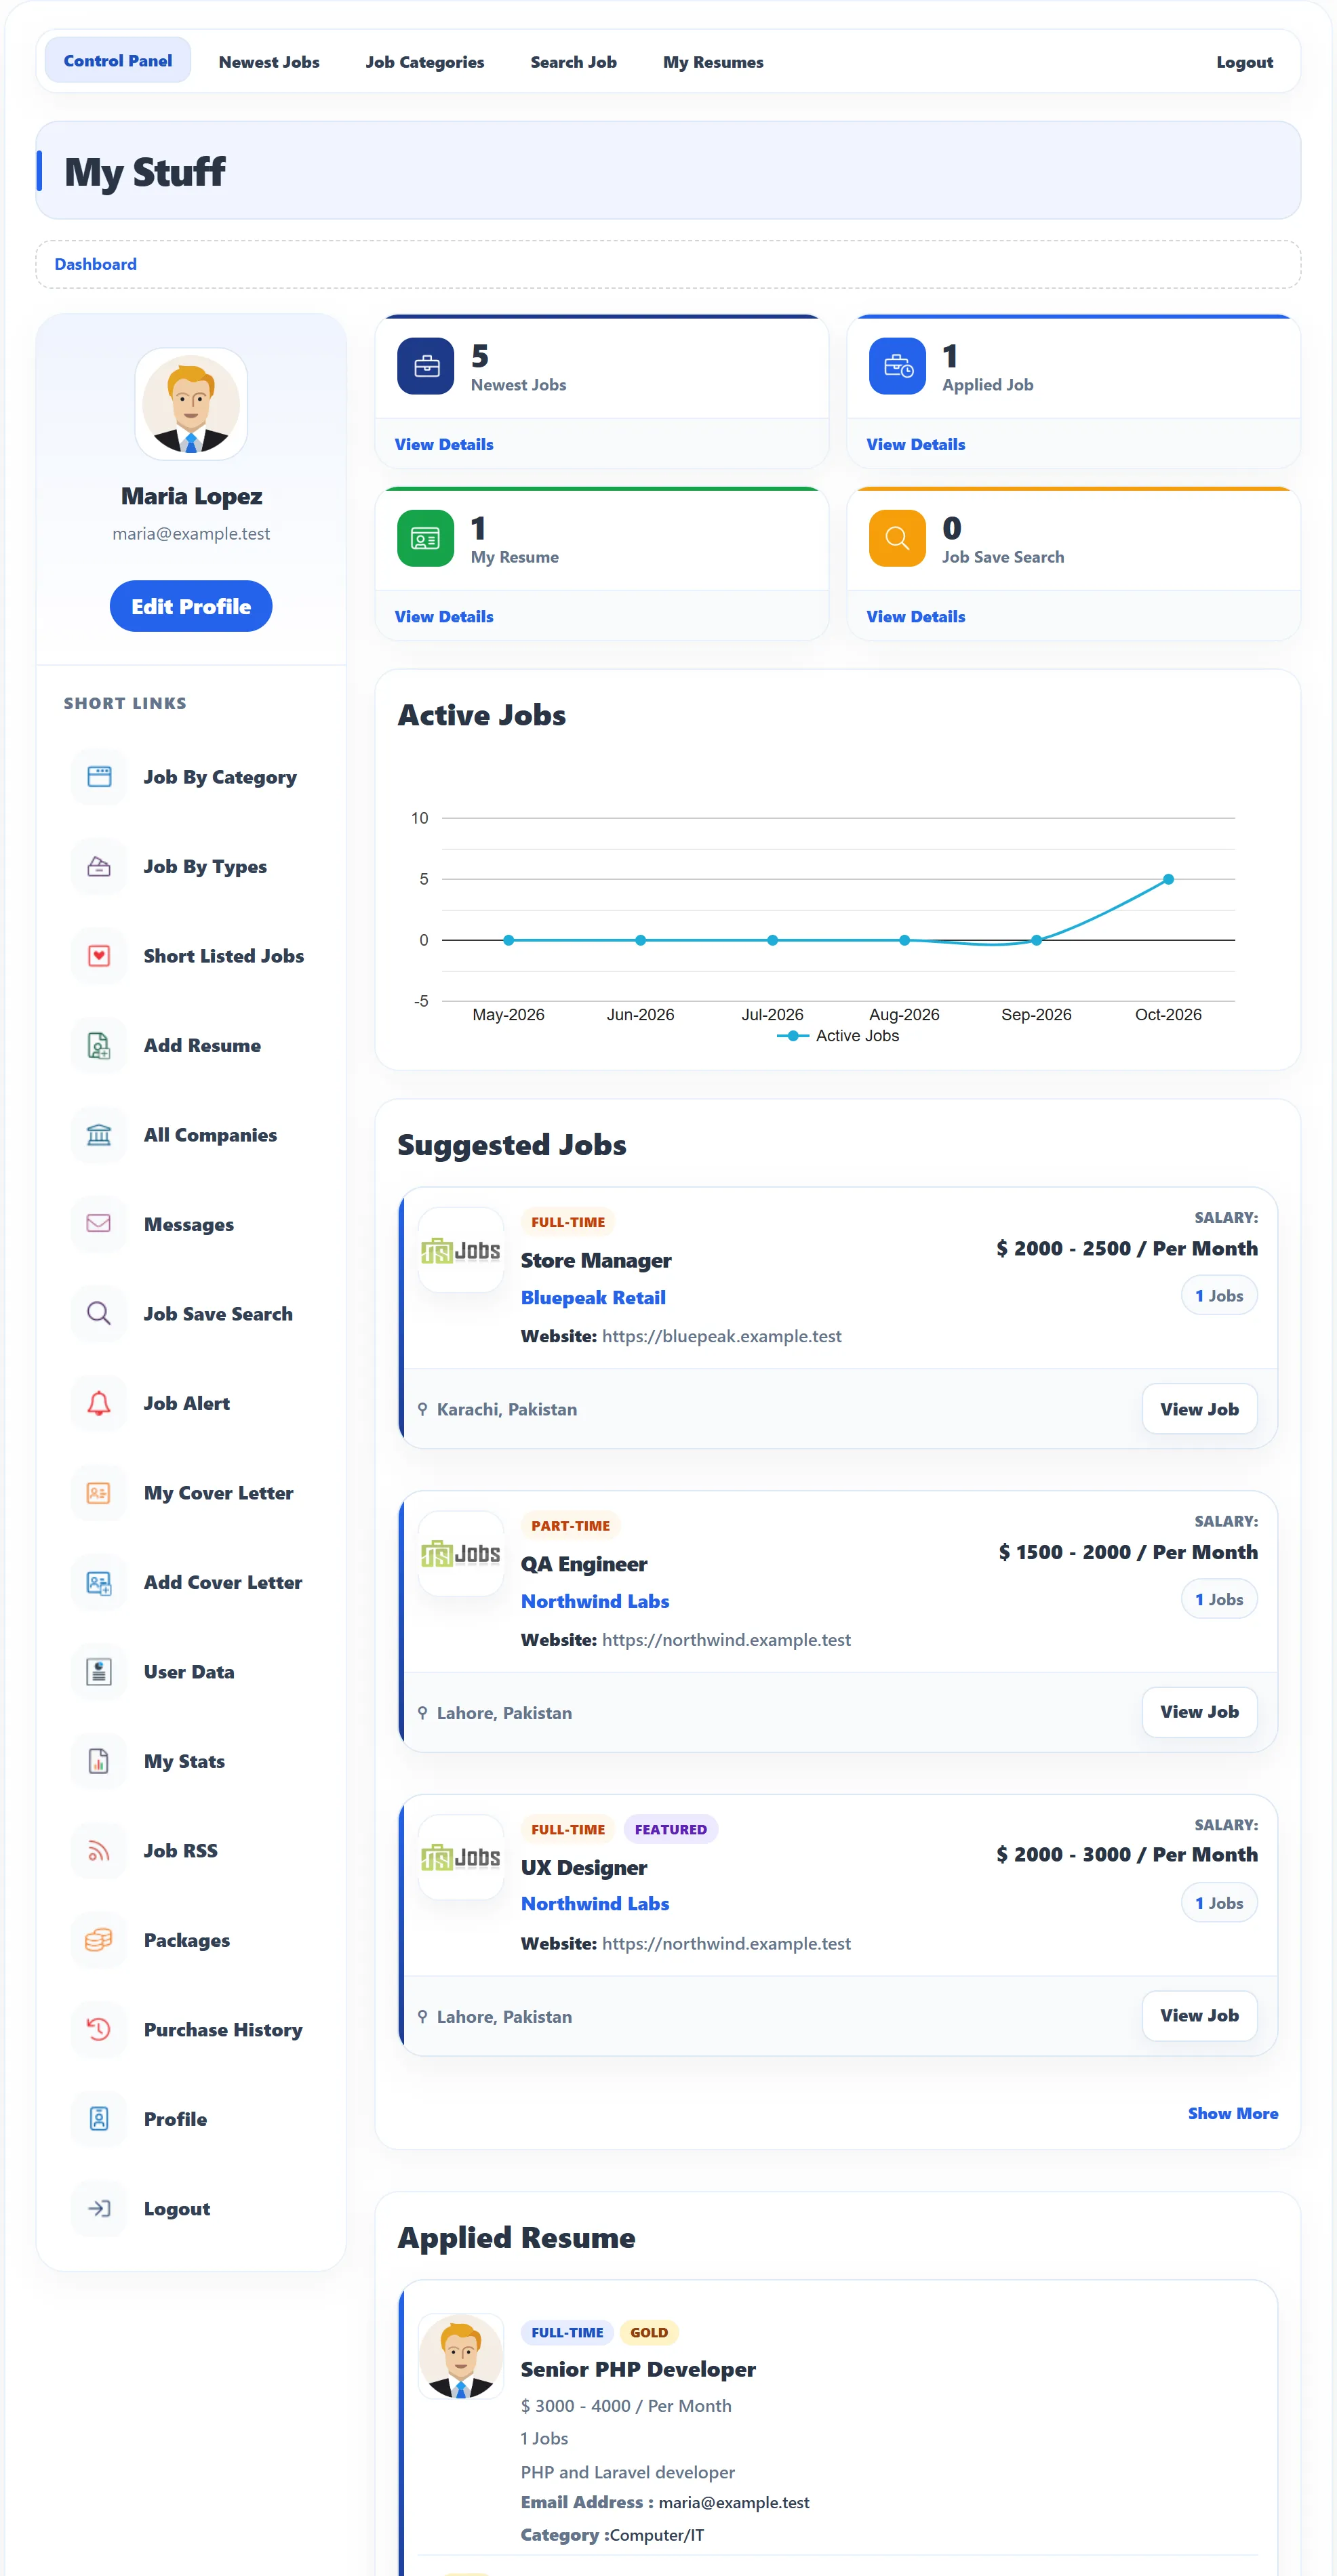Click the Packages coins icon

click(99, 1940)
